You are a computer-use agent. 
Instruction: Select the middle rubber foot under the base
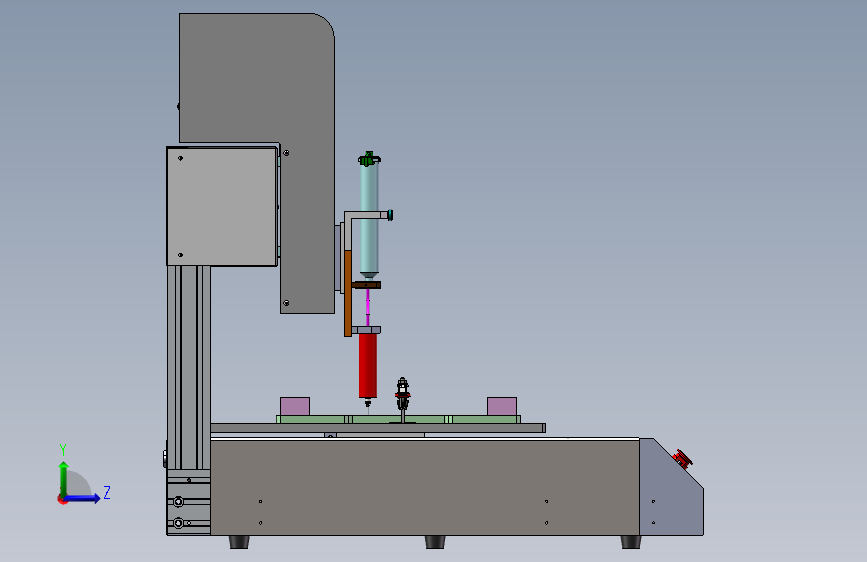click(x=435, y=542)
